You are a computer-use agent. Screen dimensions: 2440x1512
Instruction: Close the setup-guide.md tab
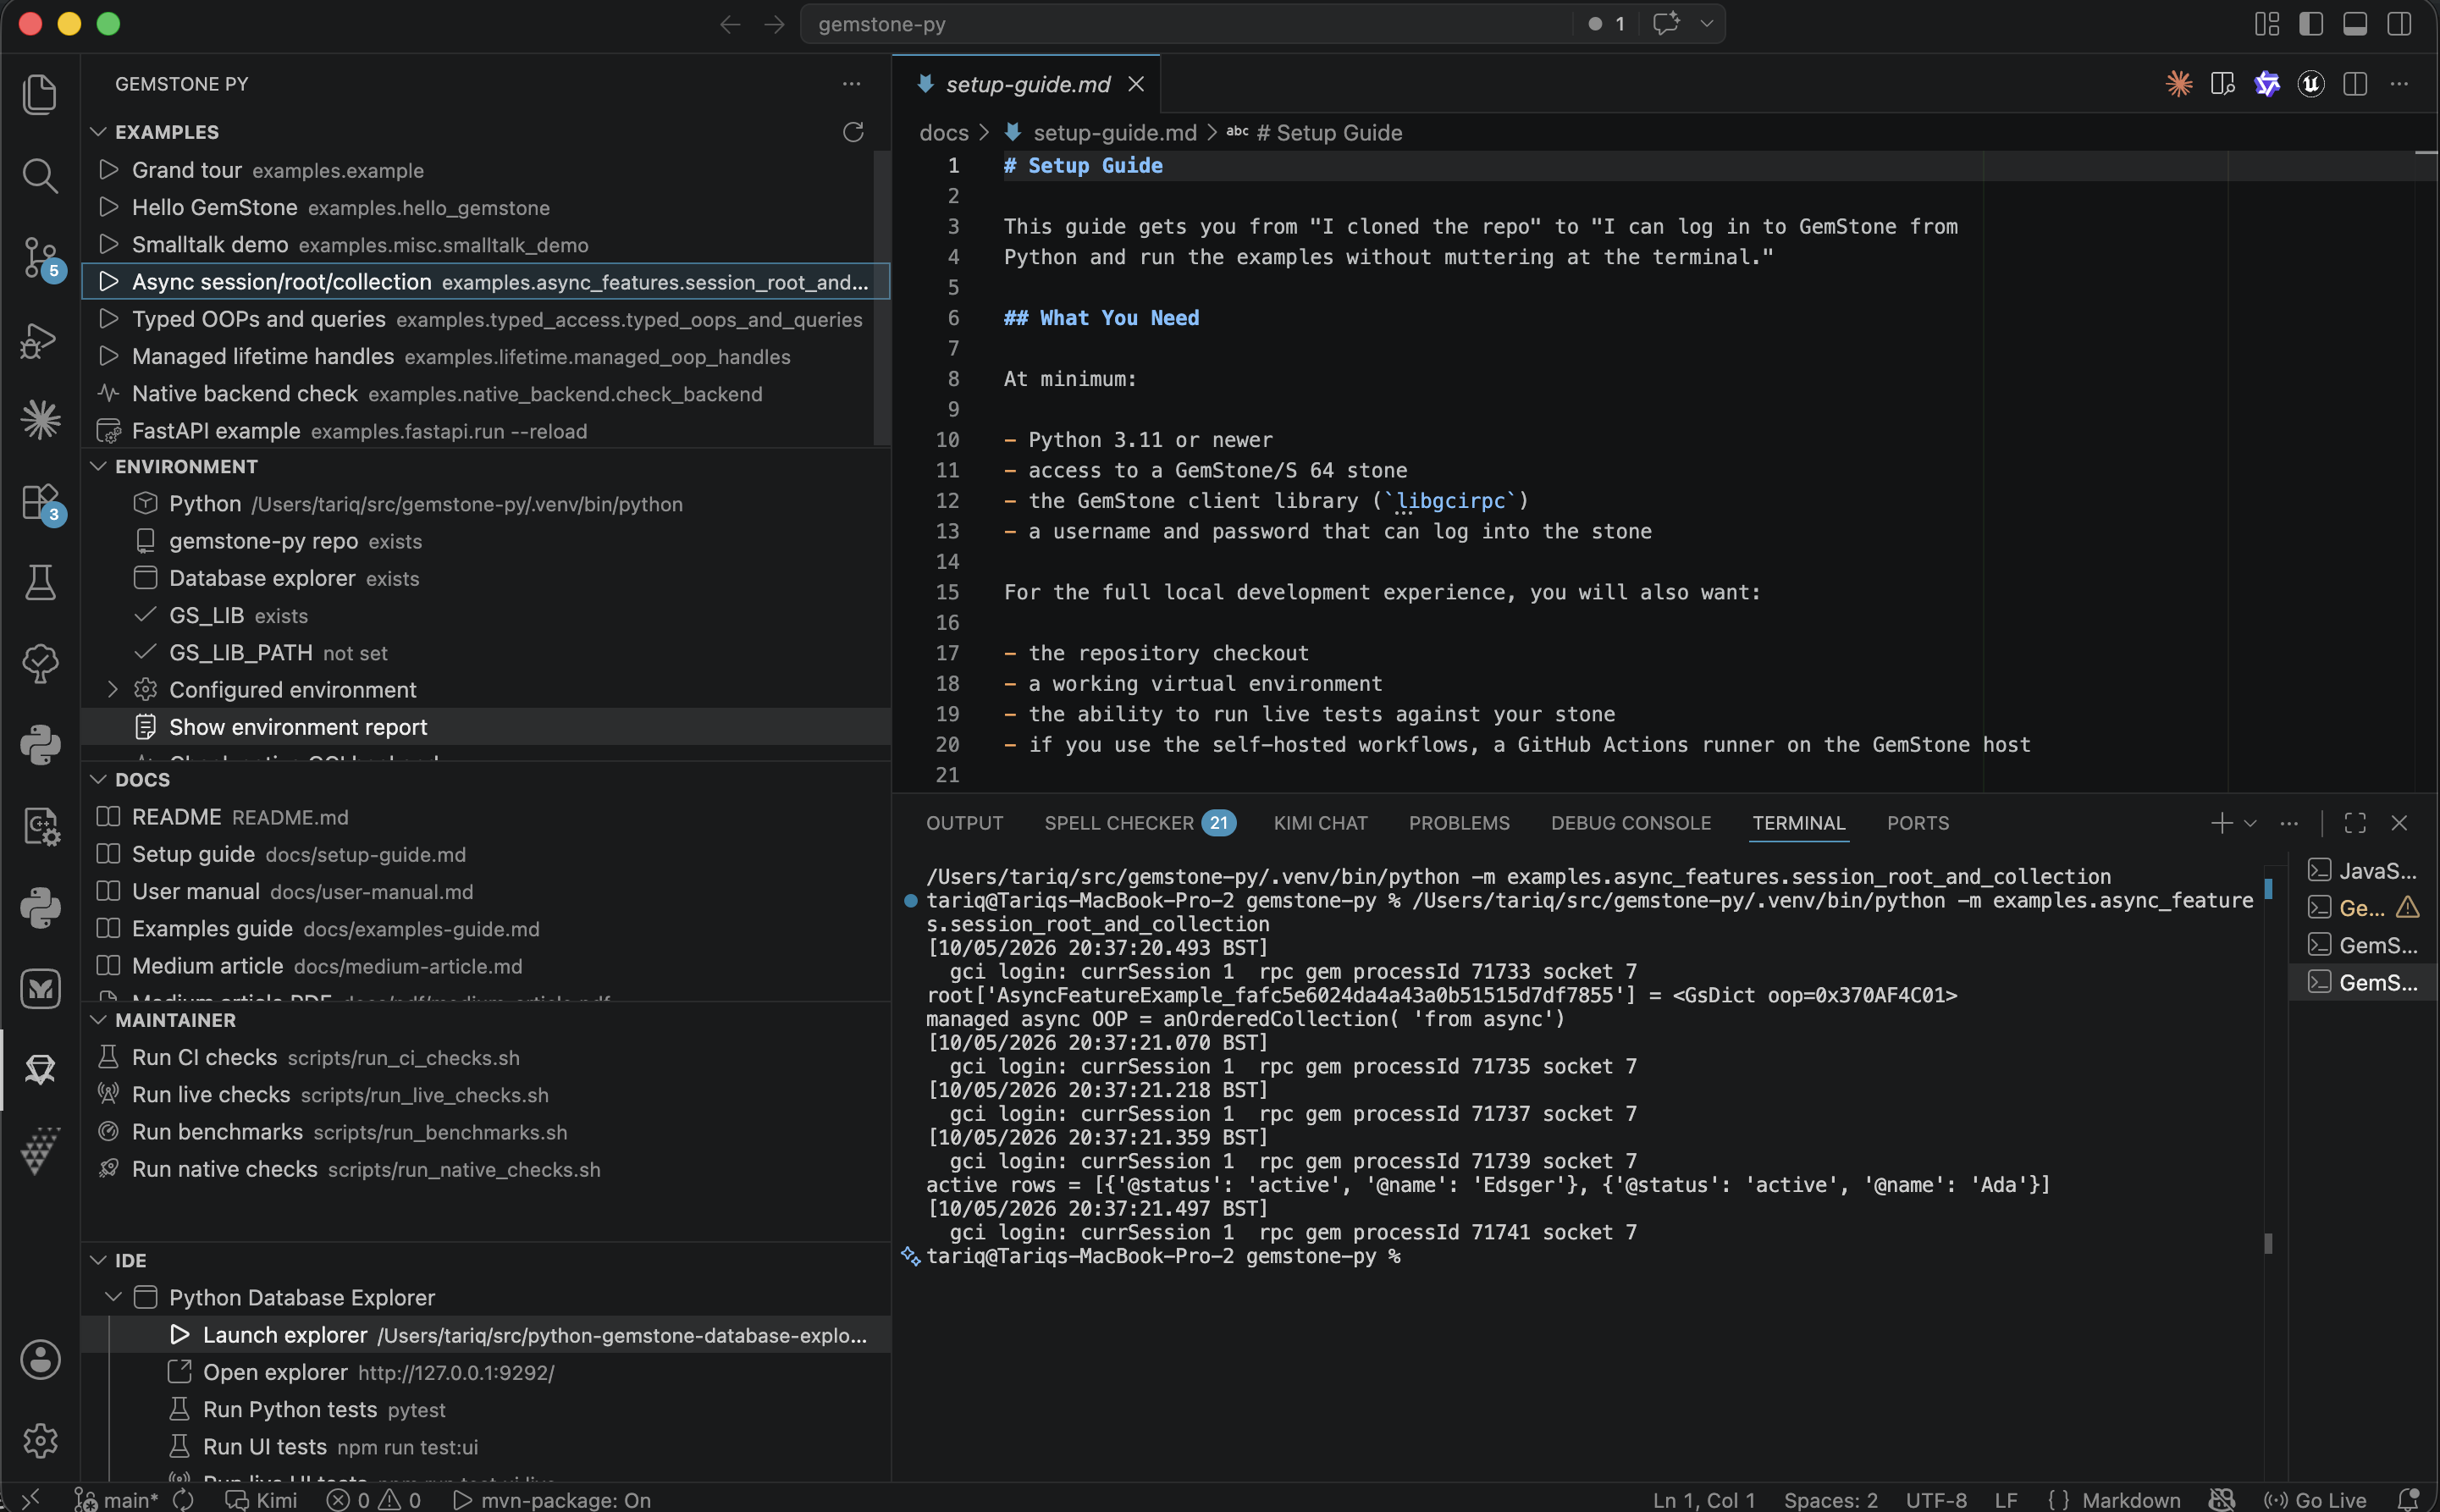(x=1136, y=84)
